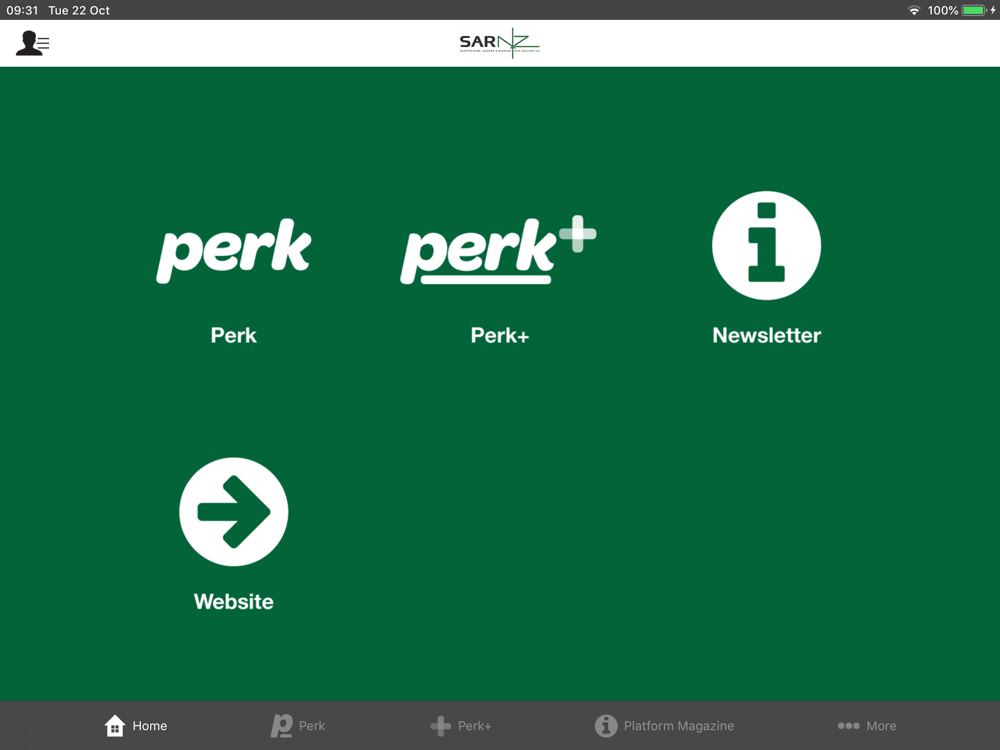Screen dimensions: 1000x750
Task: Open the Perk logo tile
Action: [233, 251]
